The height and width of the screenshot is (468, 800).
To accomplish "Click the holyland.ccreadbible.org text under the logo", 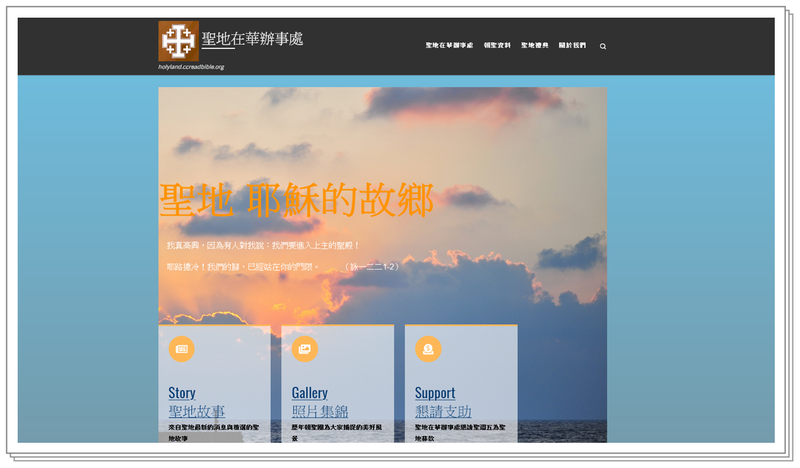I will [x=191, y=67].
